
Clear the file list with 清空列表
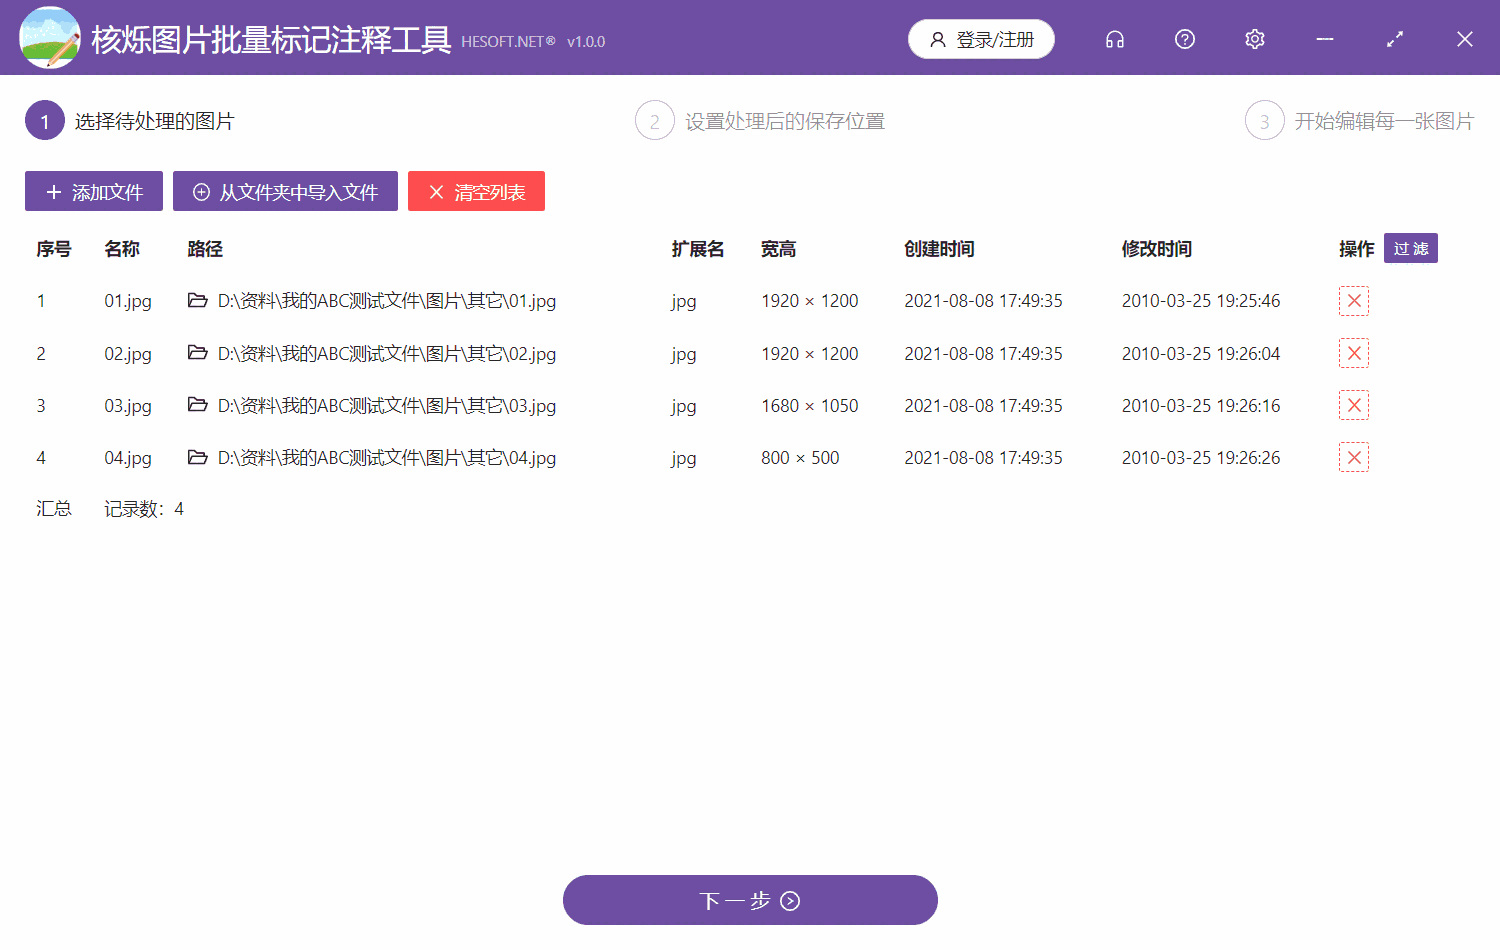click(x=476, y=191)
